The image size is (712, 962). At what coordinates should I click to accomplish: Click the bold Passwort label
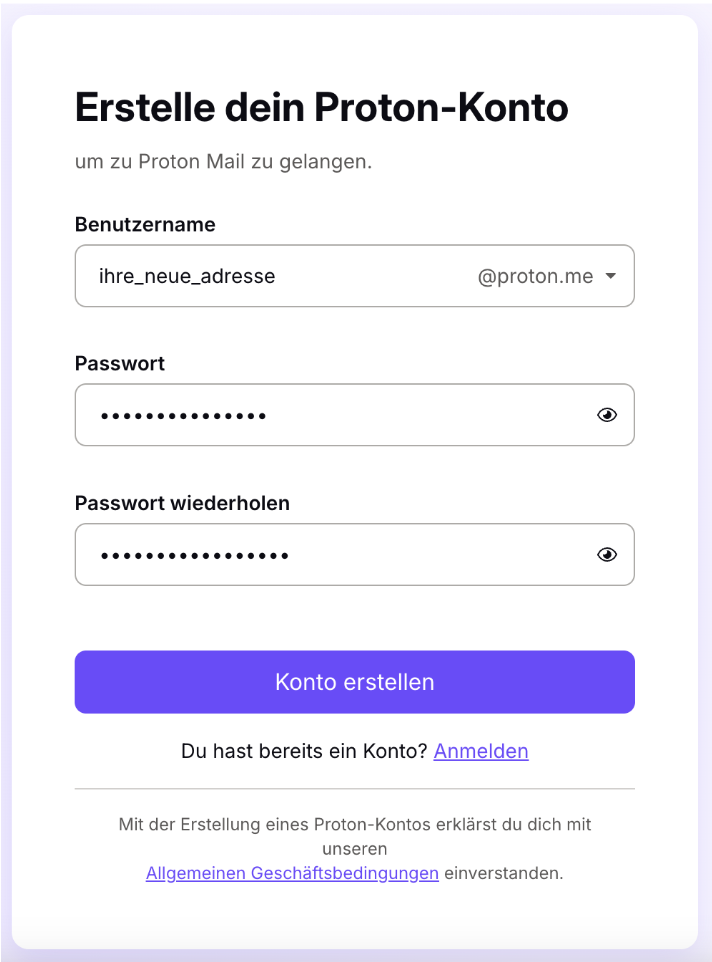120,364
